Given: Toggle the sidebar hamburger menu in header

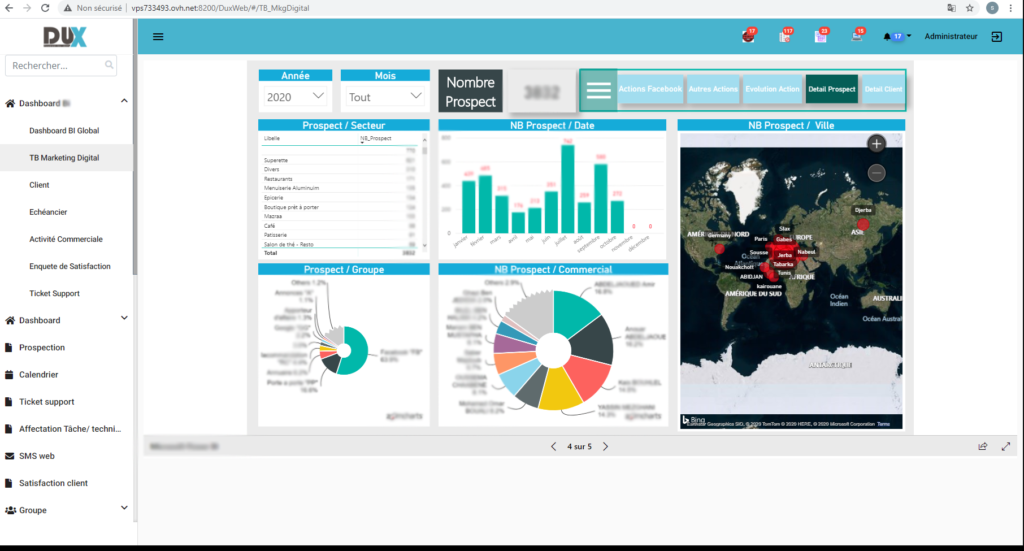Looking at the screenshot, I should click(158, 37).
